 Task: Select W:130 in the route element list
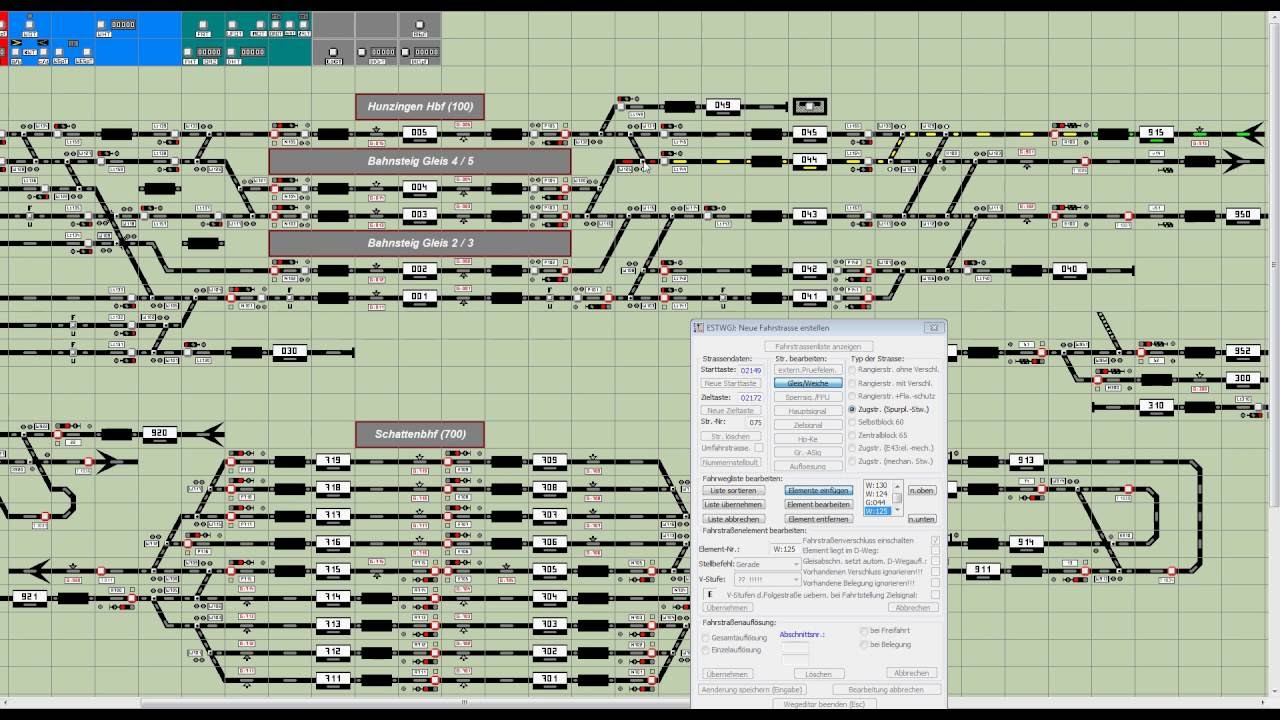877,486
